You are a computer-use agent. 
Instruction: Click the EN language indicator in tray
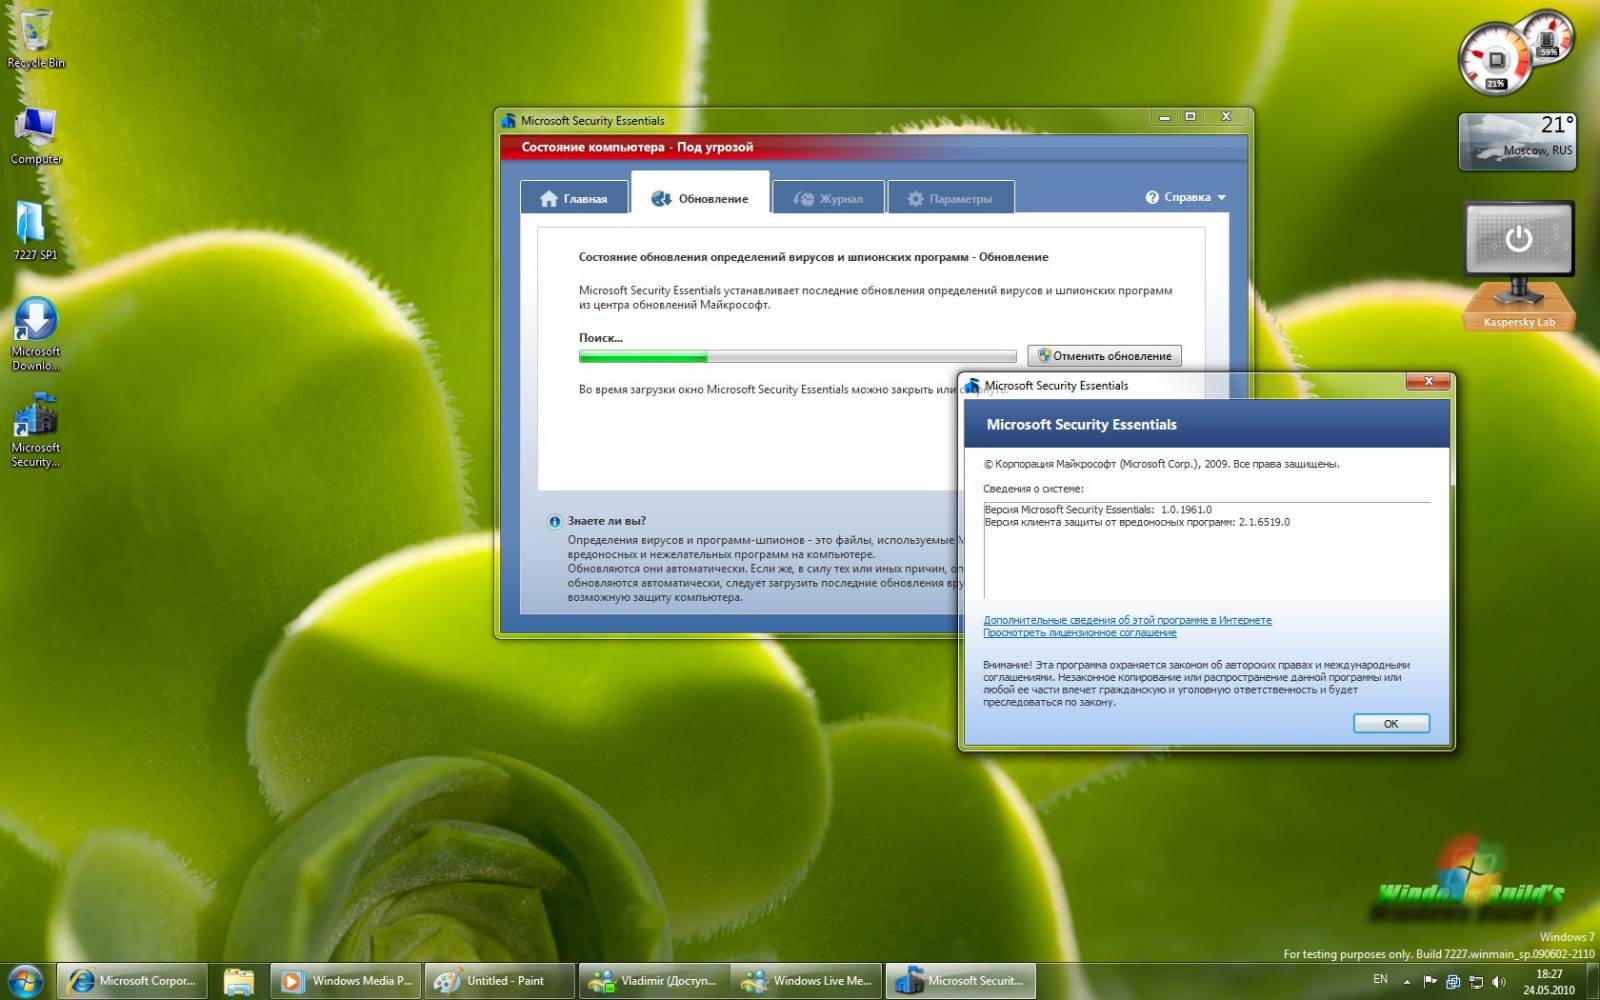[x=1380, y=979]
